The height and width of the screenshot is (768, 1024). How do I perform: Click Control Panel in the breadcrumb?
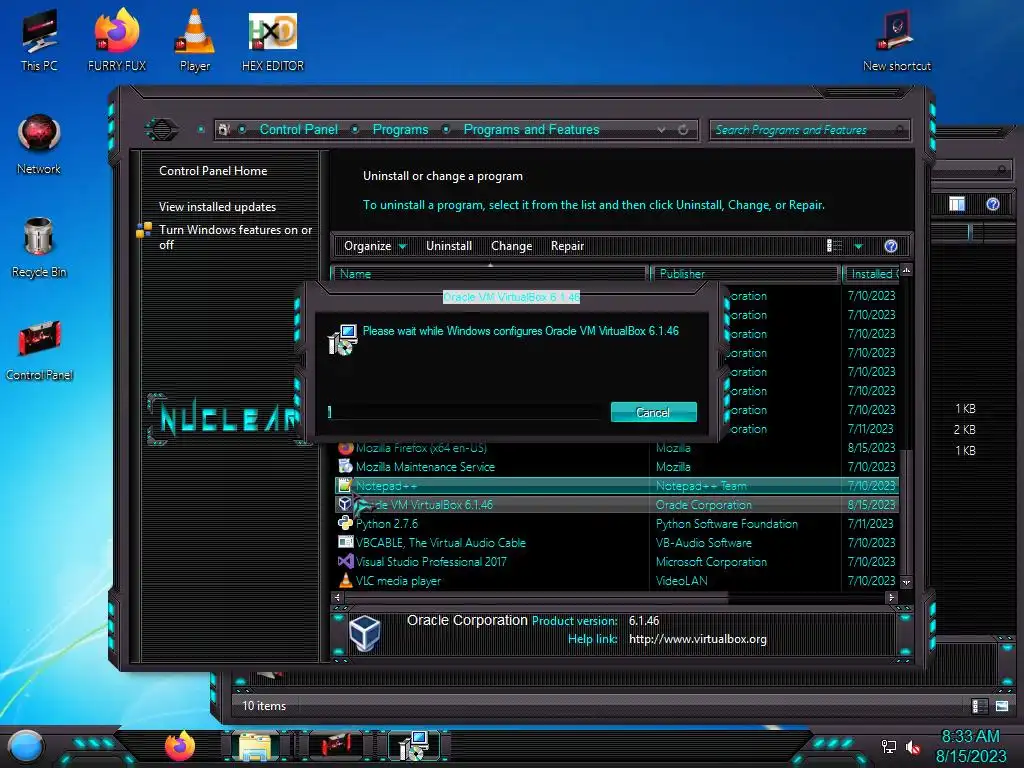click(298, 129)
